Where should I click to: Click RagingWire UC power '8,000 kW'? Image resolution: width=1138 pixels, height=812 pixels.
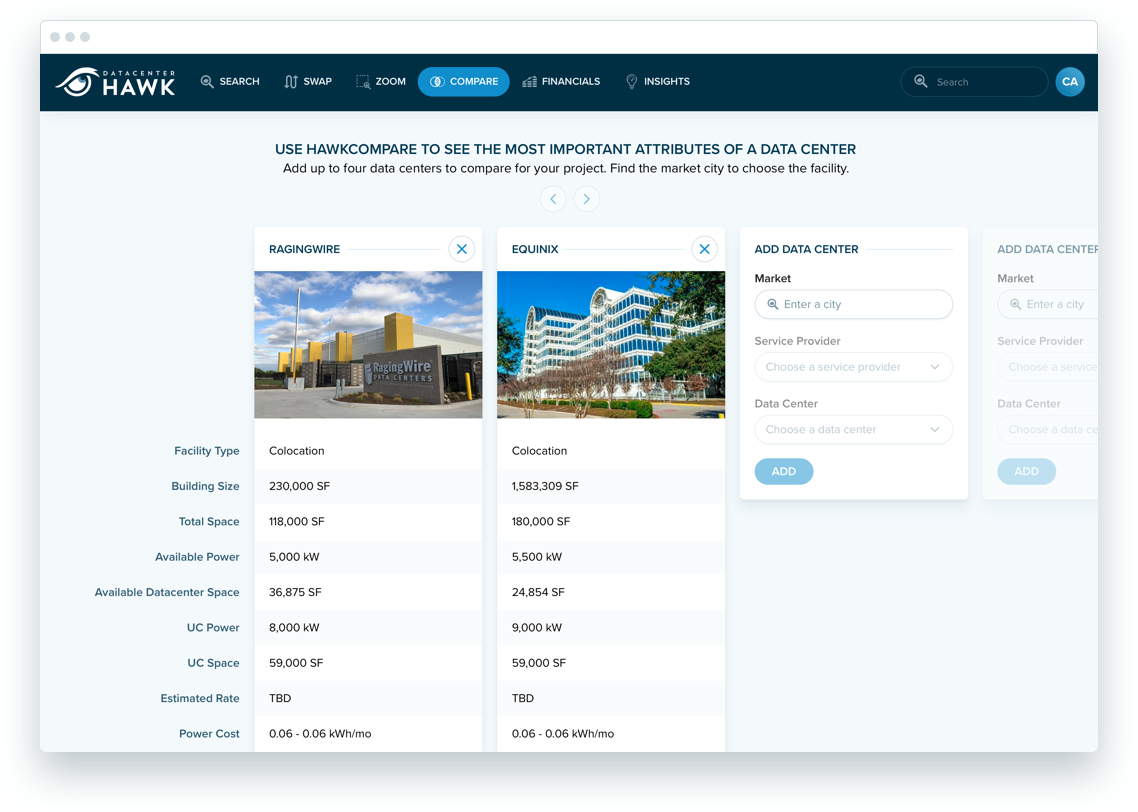click(295, 628)
